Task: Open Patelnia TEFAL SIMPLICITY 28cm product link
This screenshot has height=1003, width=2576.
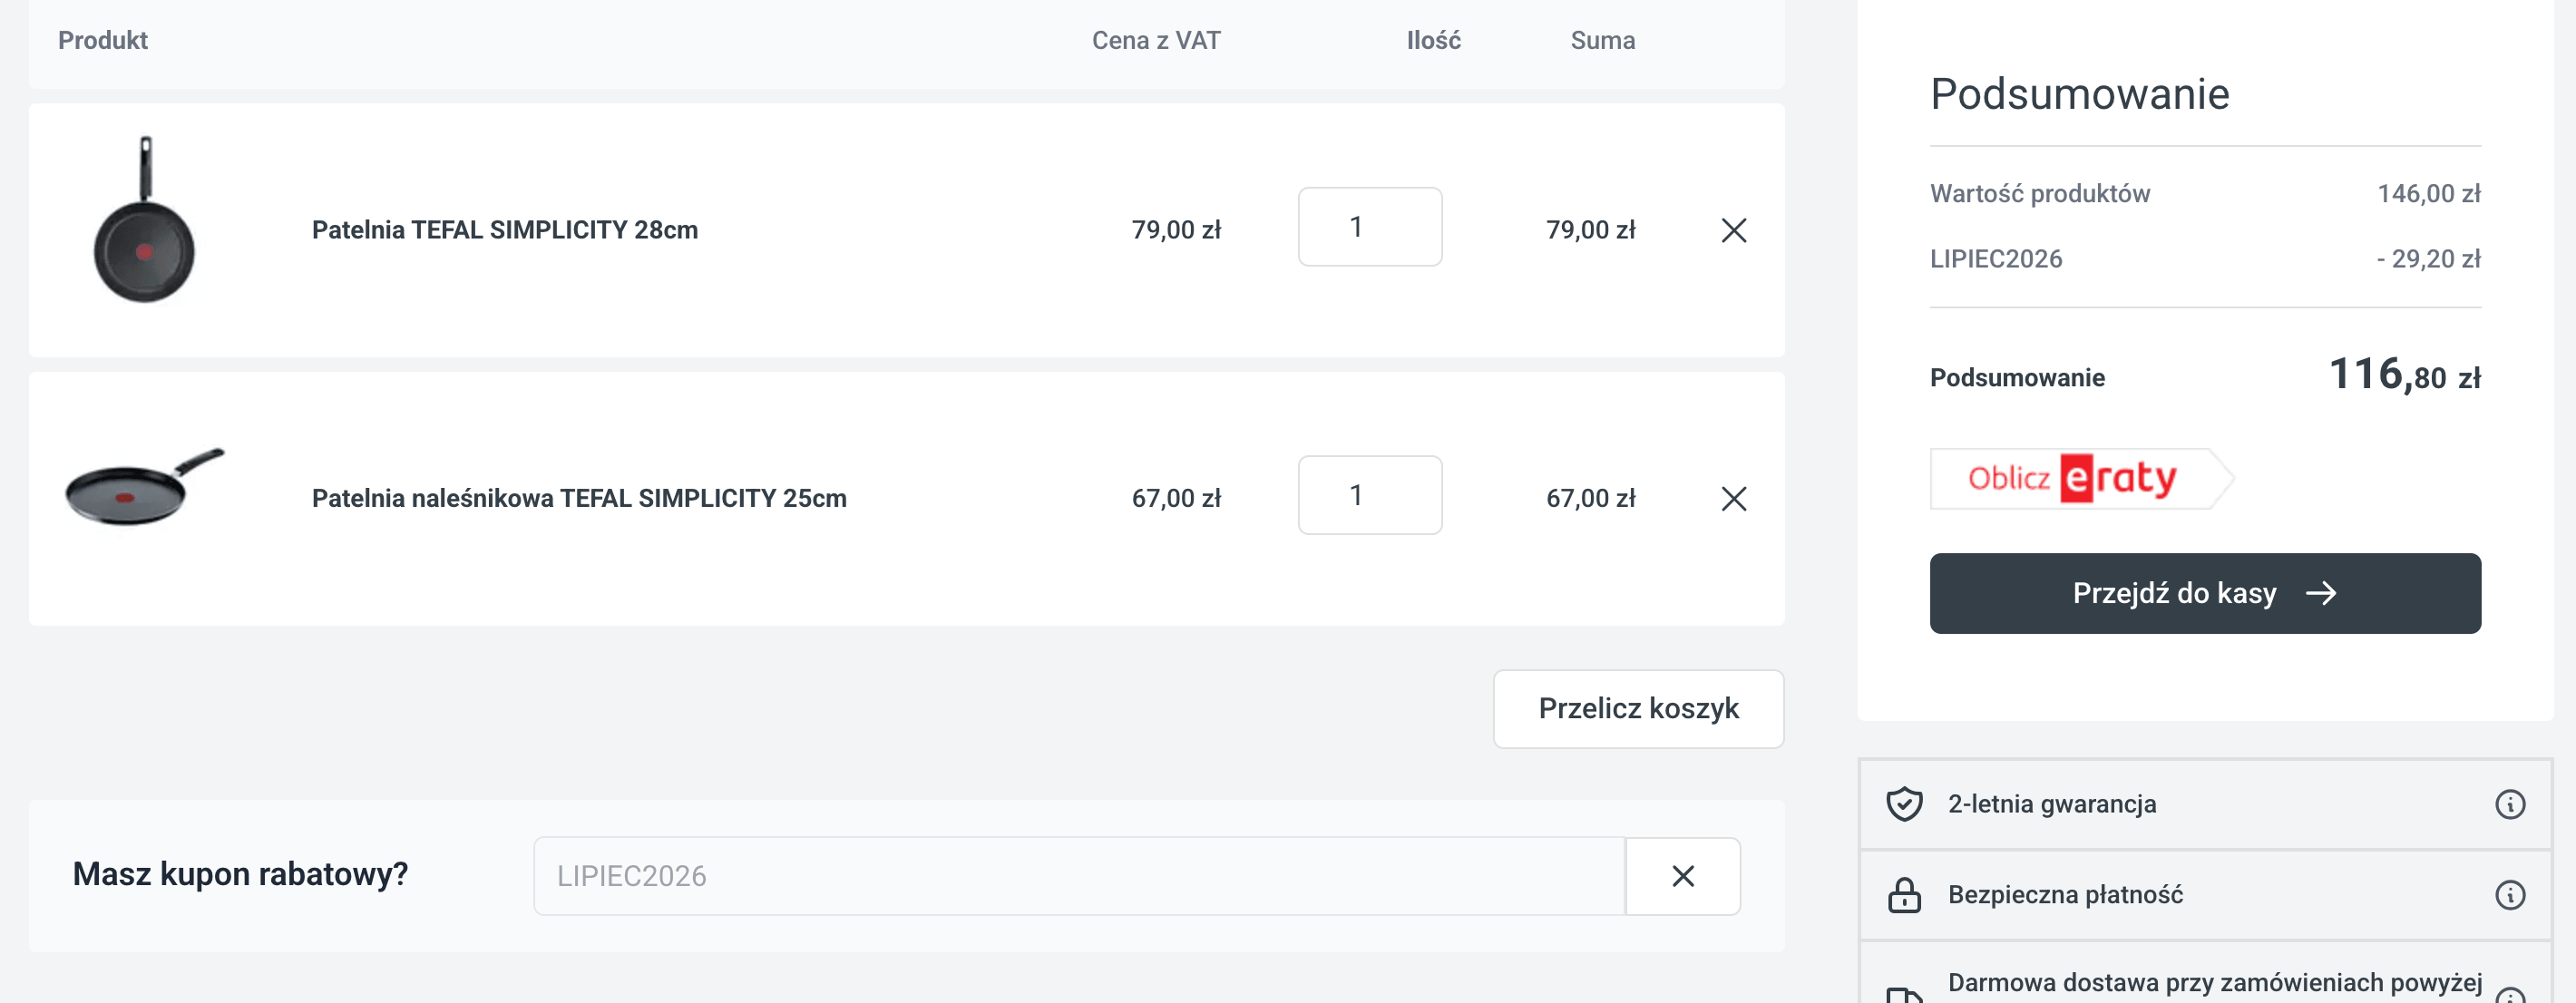Action: click(x=504, y=230)
